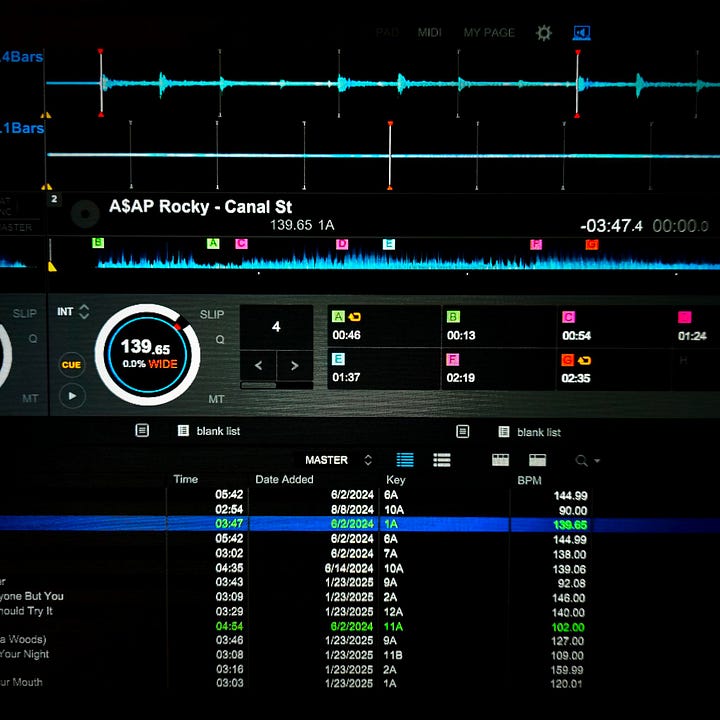Click the audio monitor speaker icon
The height and width of the screenshot is (720, 720).
(582, 33)
